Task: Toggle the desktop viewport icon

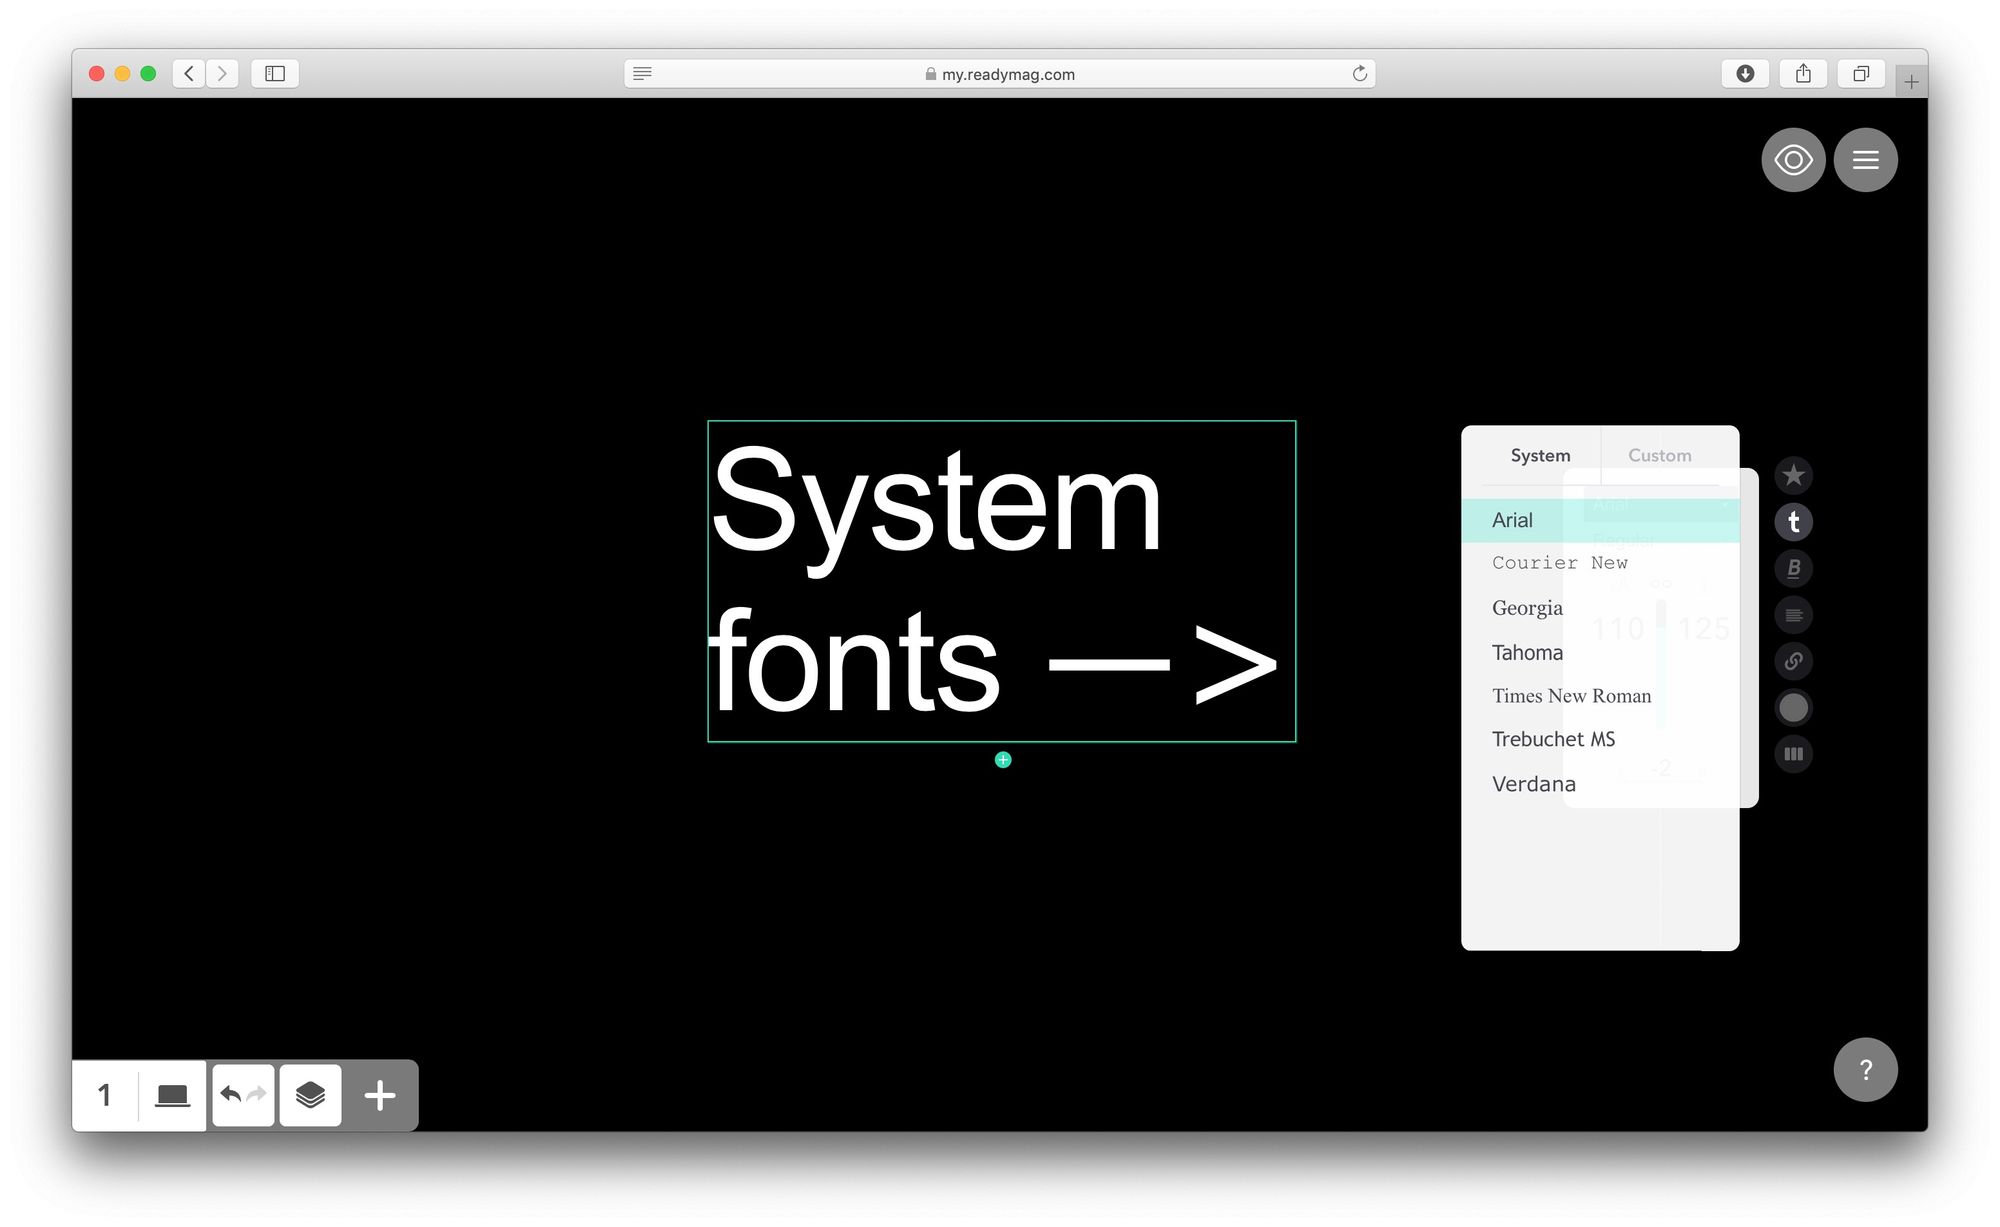Action: [x=172, y=1095]
